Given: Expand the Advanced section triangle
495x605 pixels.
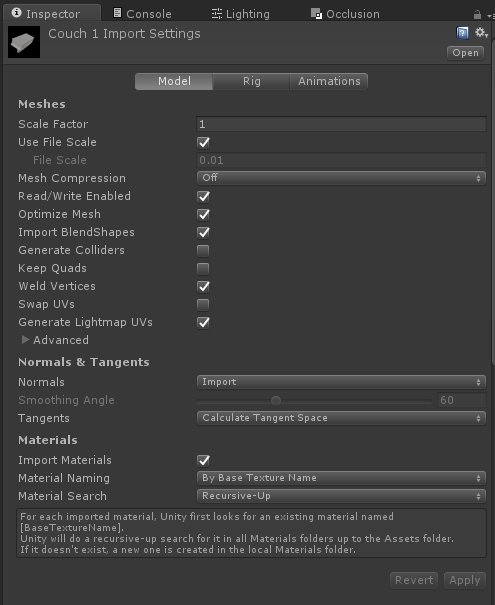Looking at the screenshot, I should tap(25, 340).
